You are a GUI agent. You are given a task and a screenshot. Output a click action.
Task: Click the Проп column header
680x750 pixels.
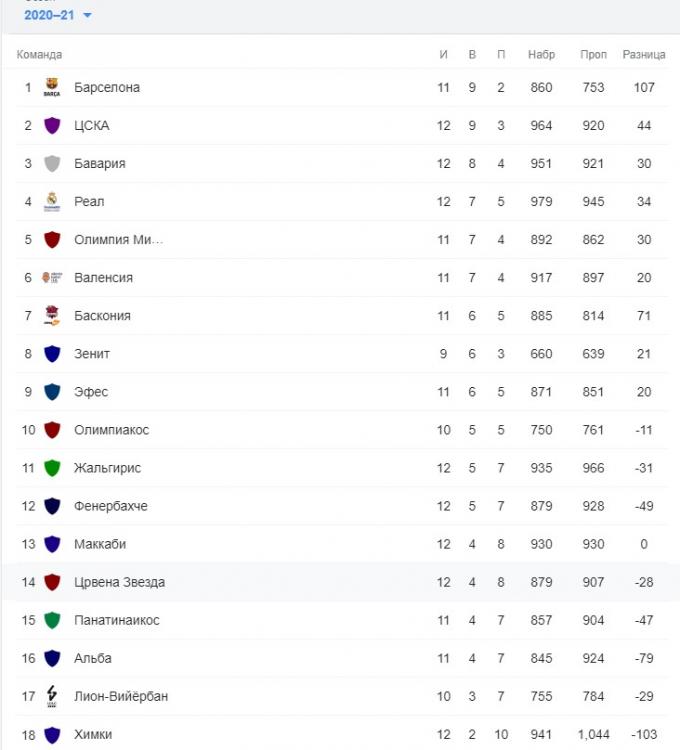pos(593,54)
